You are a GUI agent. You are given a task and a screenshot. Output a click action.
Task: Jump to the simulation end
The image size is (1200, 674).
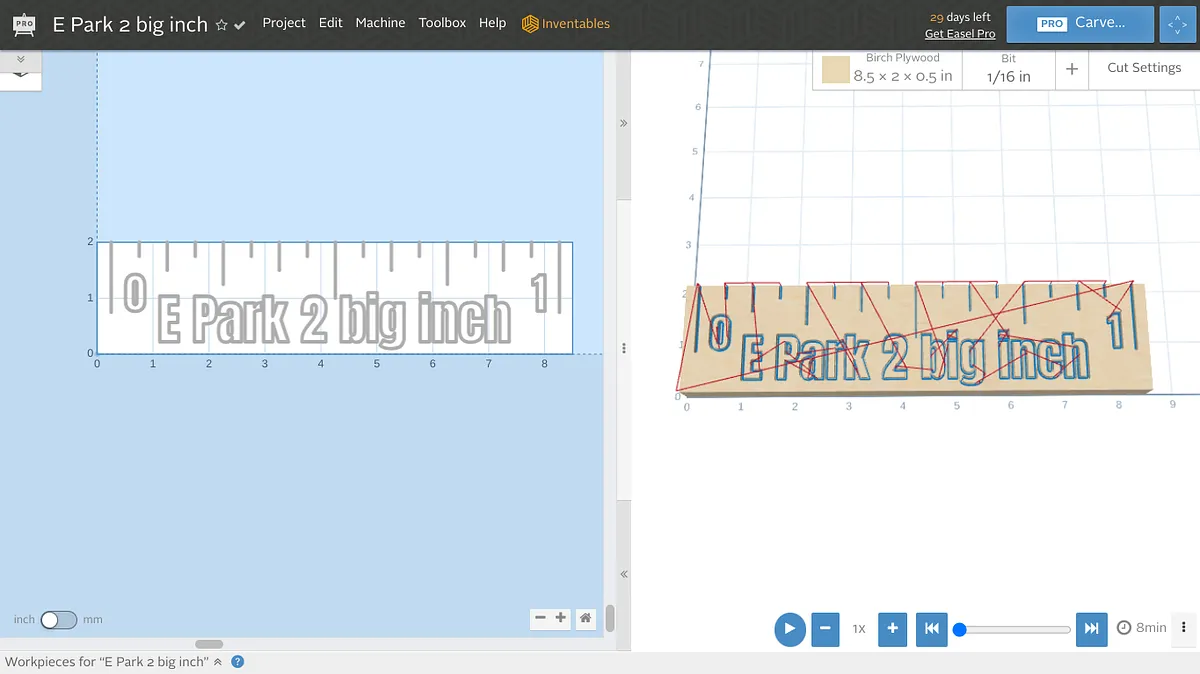(1091, 628)
